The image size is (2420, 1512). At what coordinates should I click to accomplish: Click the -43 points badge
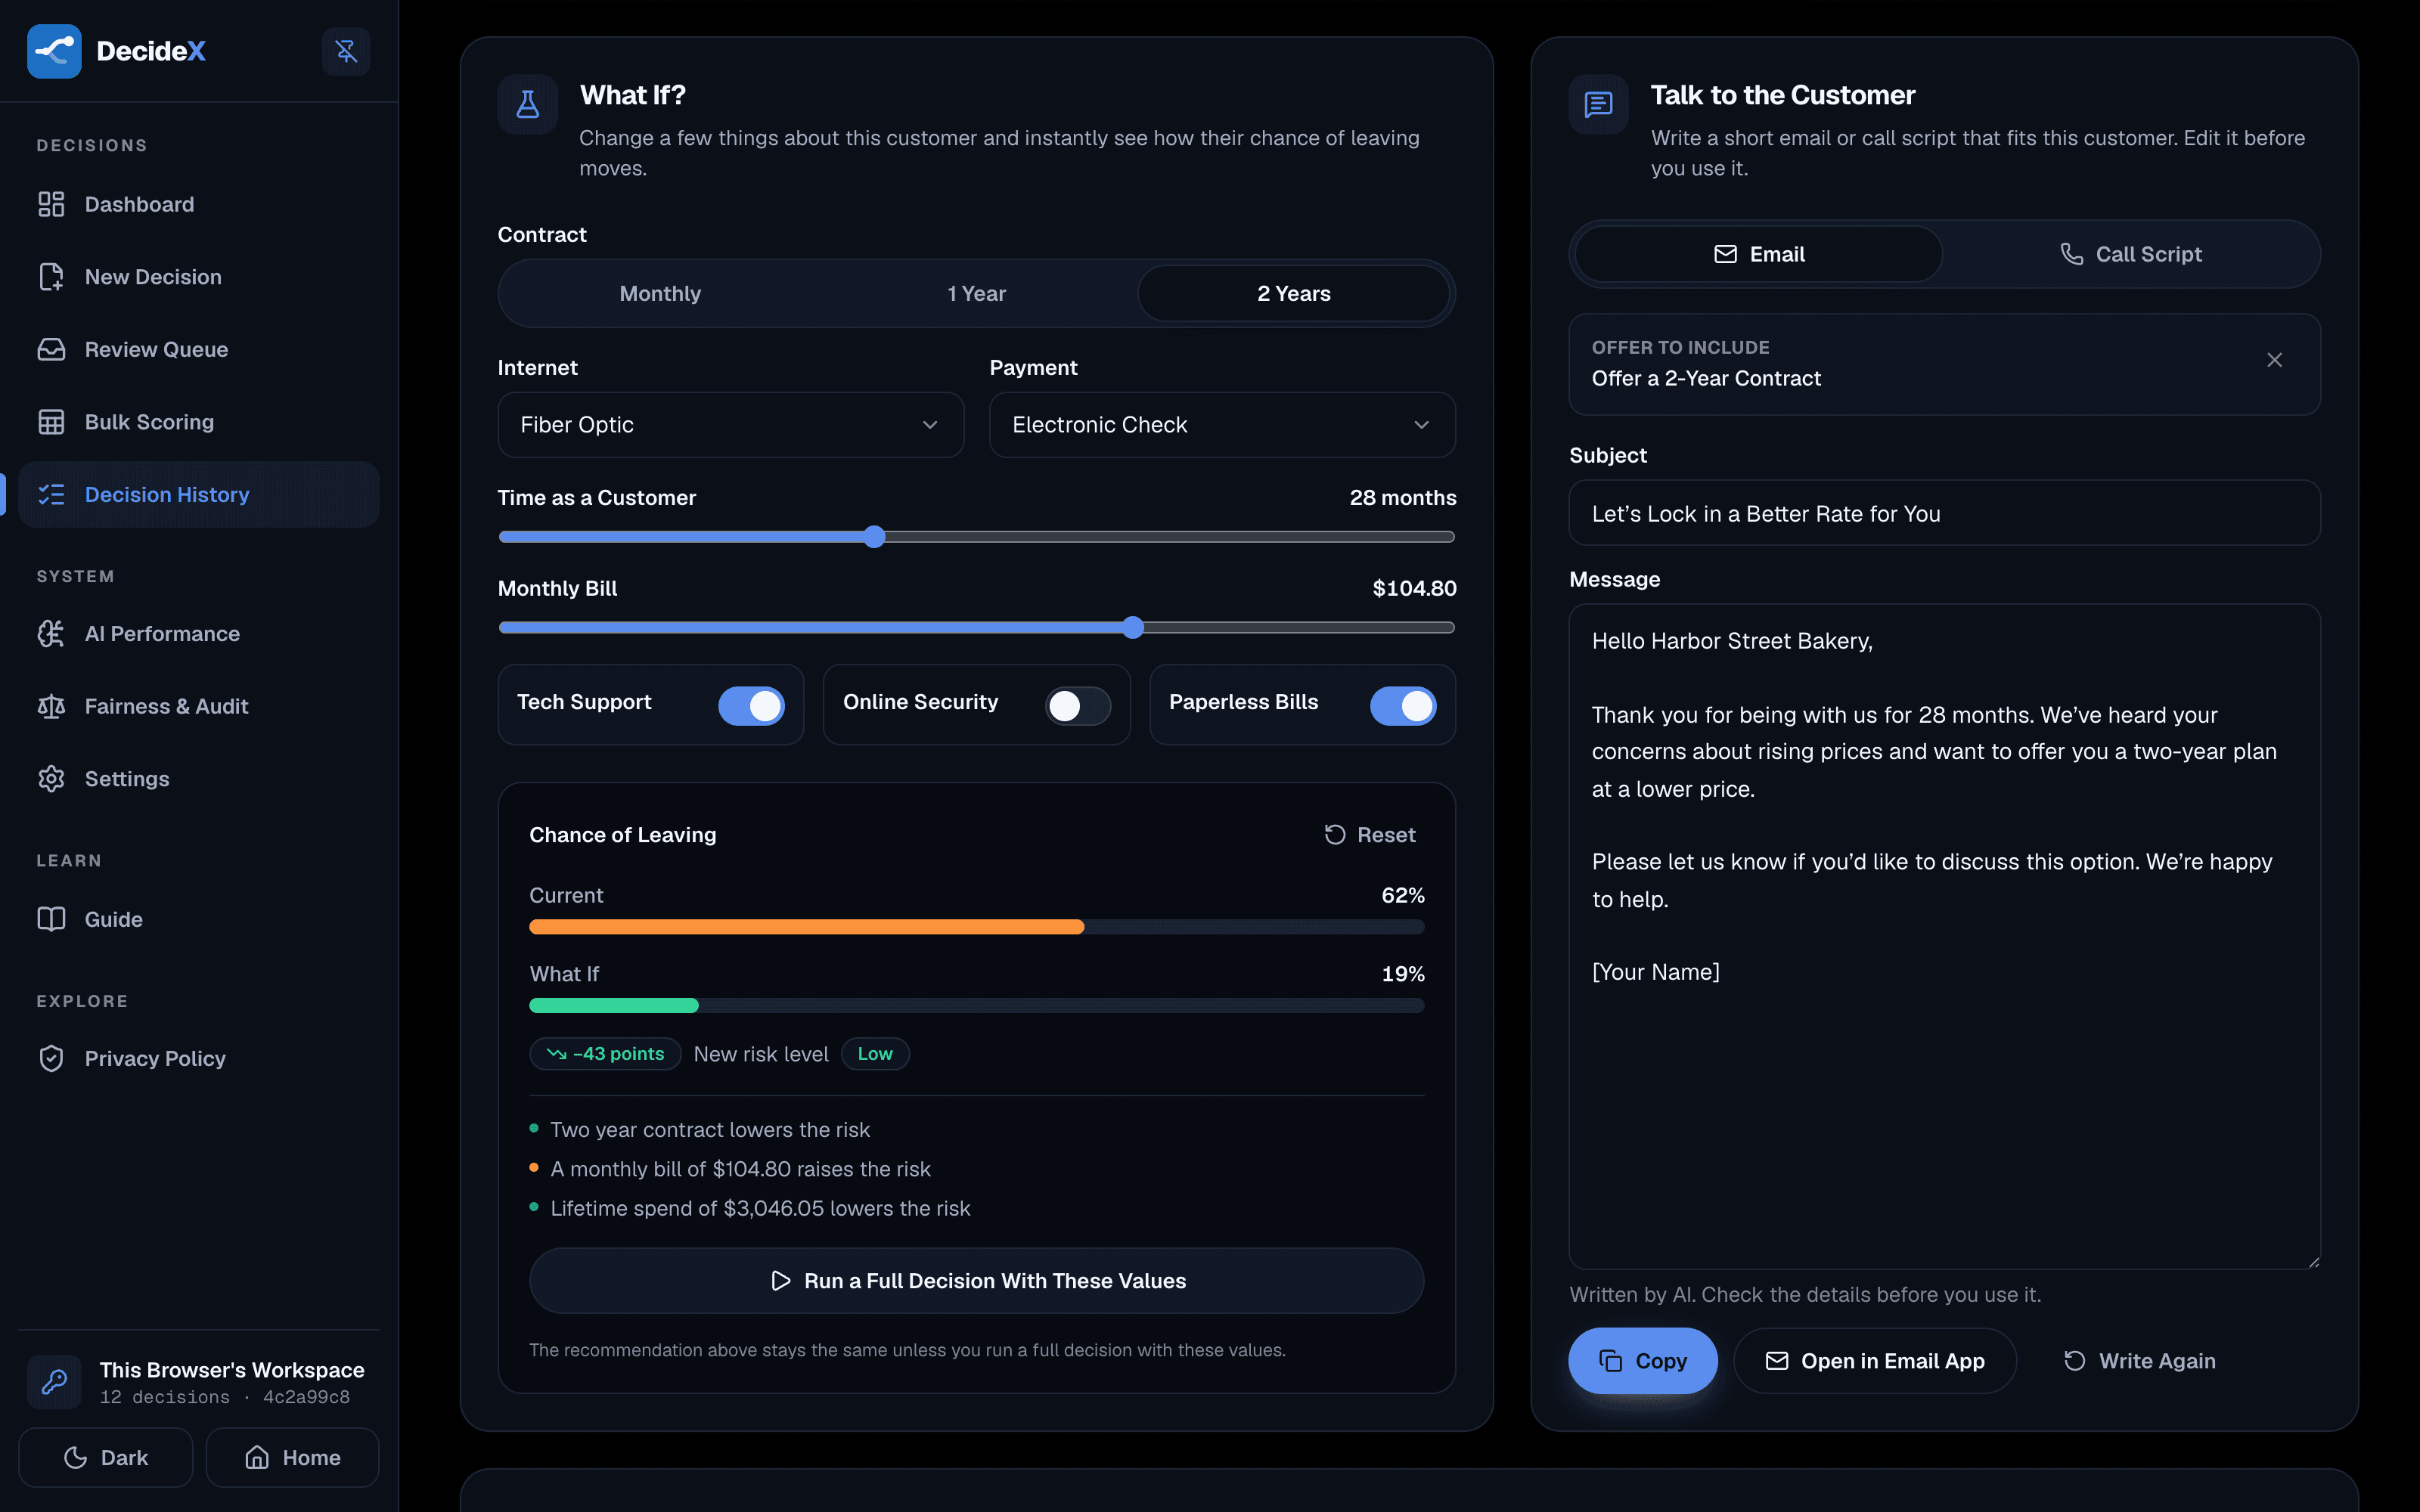tap(605, 1054)
